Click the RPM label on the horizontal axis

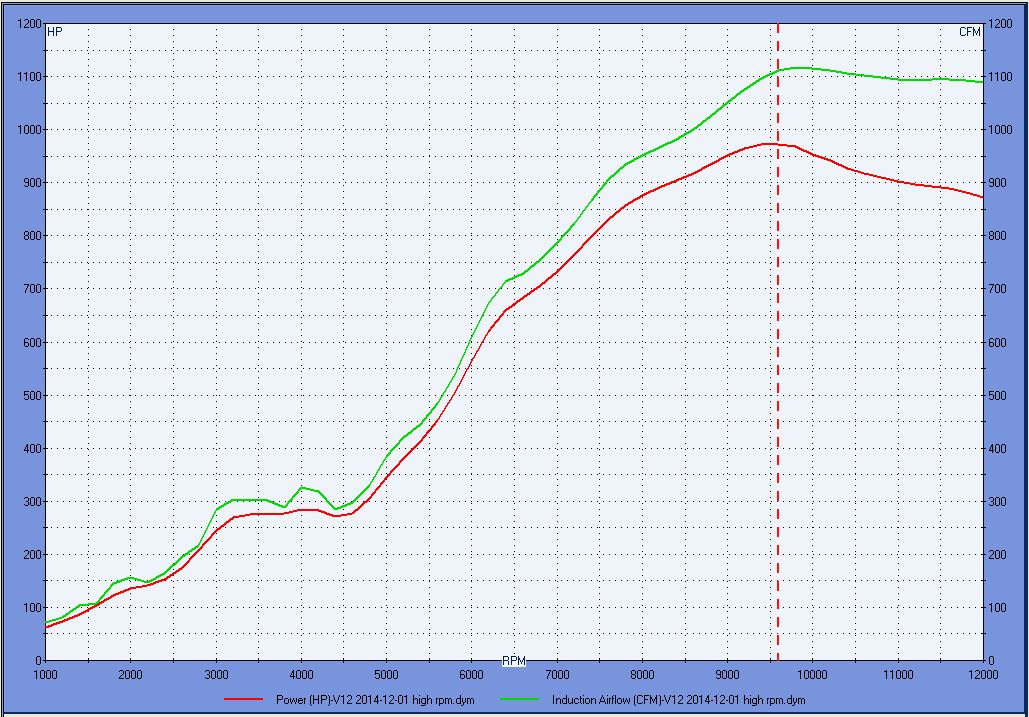tap(514, 661)
